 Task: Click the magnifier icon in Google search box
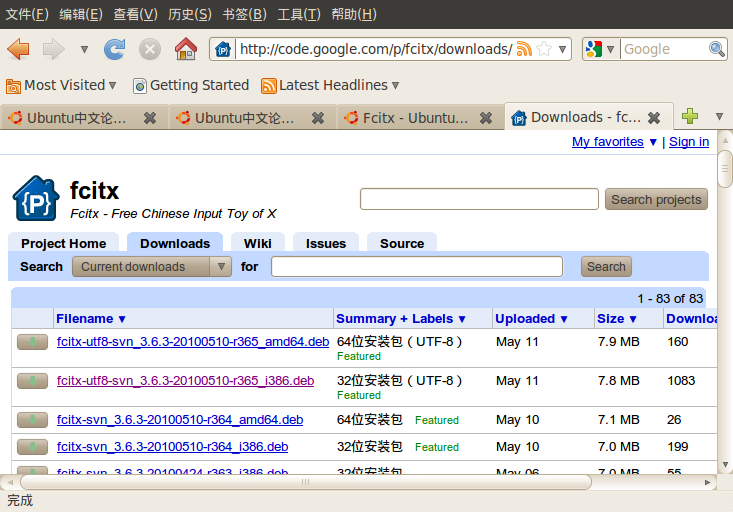click(x=716, y=49)
